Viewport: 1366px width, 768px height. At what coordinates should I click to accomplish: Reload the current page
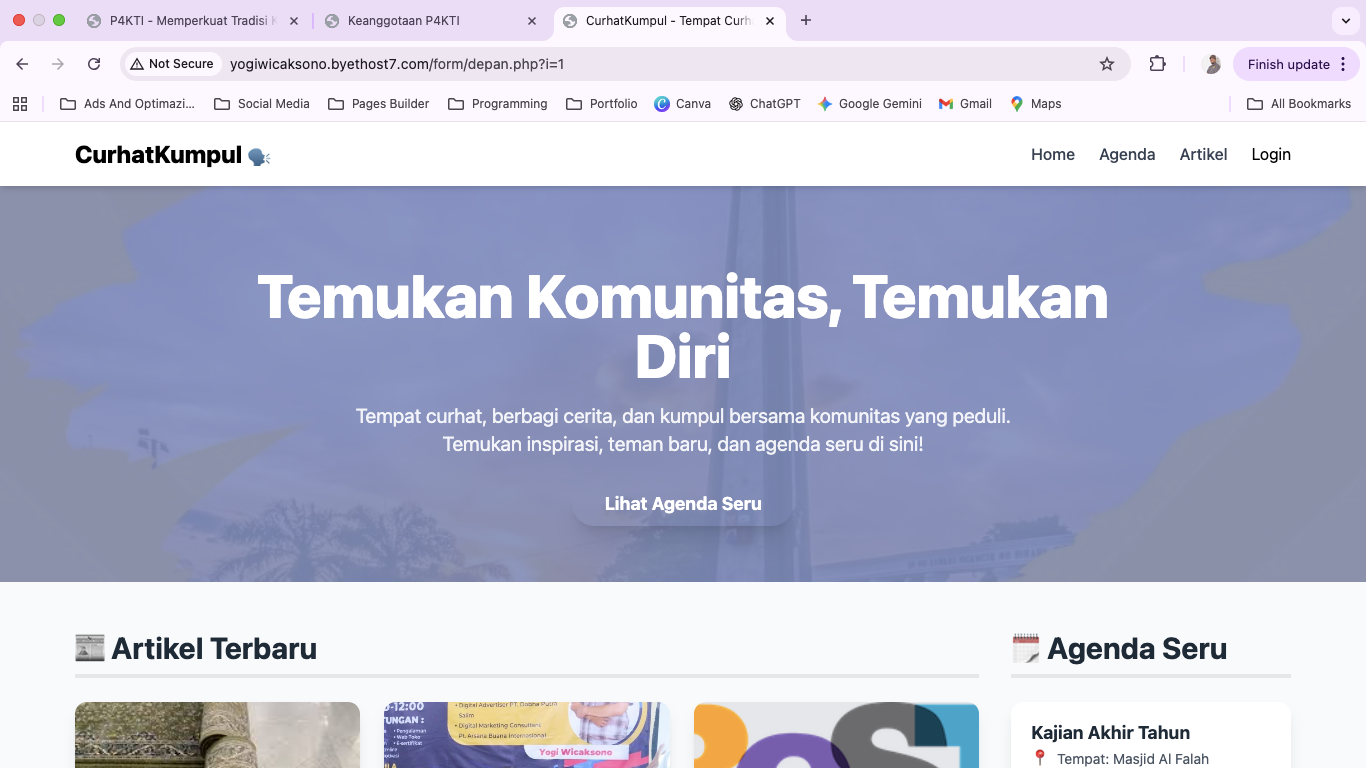point(94,64)
